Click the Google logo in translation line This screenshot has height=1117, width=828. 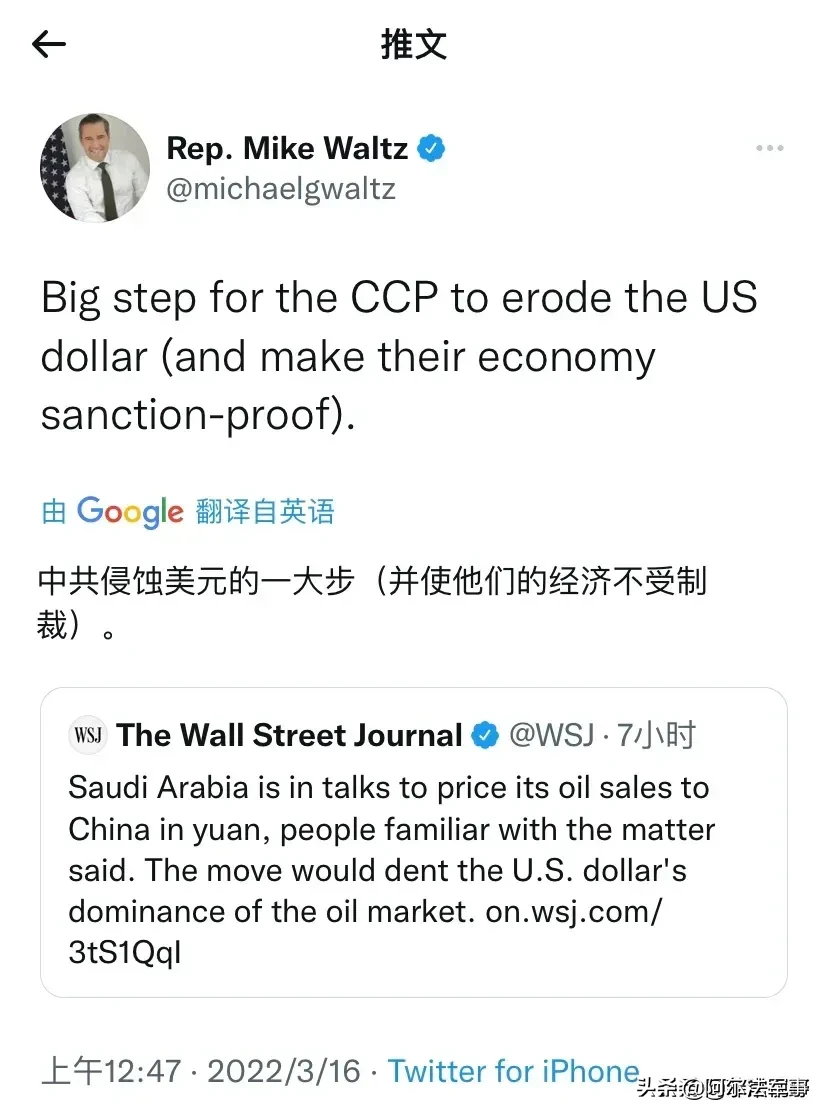click(x=130, y=511)
